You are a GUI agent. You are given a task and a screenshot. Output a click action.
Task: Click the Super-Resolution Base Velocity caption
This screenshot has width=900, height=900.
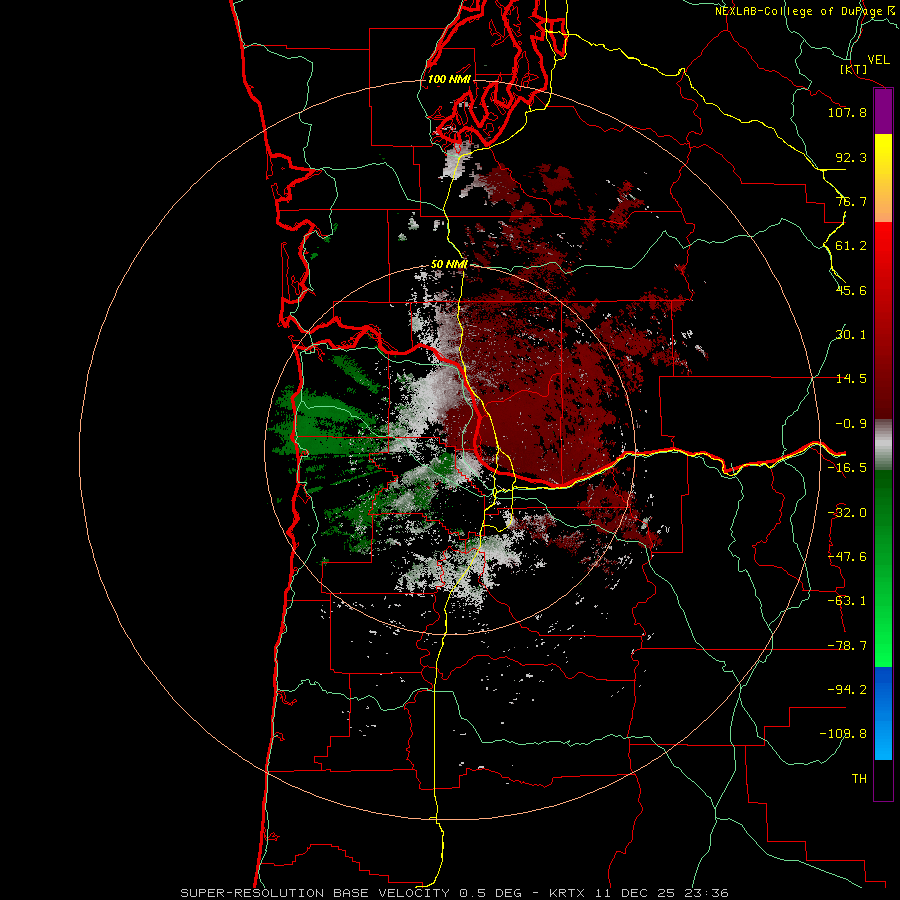pyautogui.click(x=454, y=893)
